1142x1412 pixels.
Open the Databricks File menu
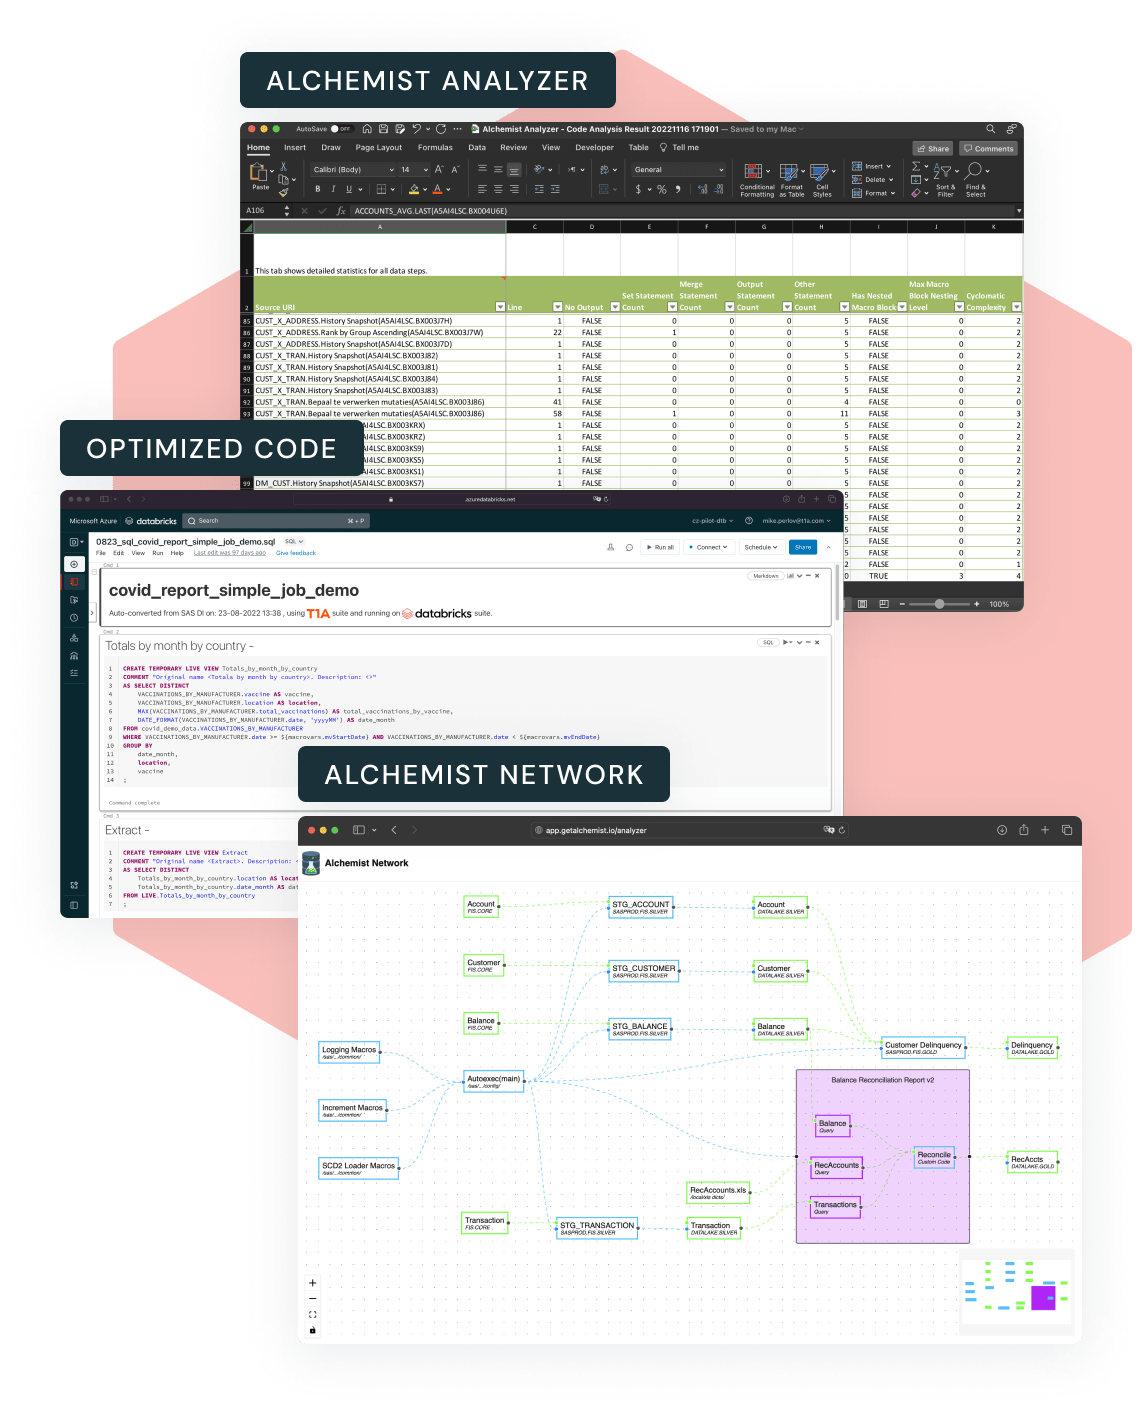click(101, 553)
